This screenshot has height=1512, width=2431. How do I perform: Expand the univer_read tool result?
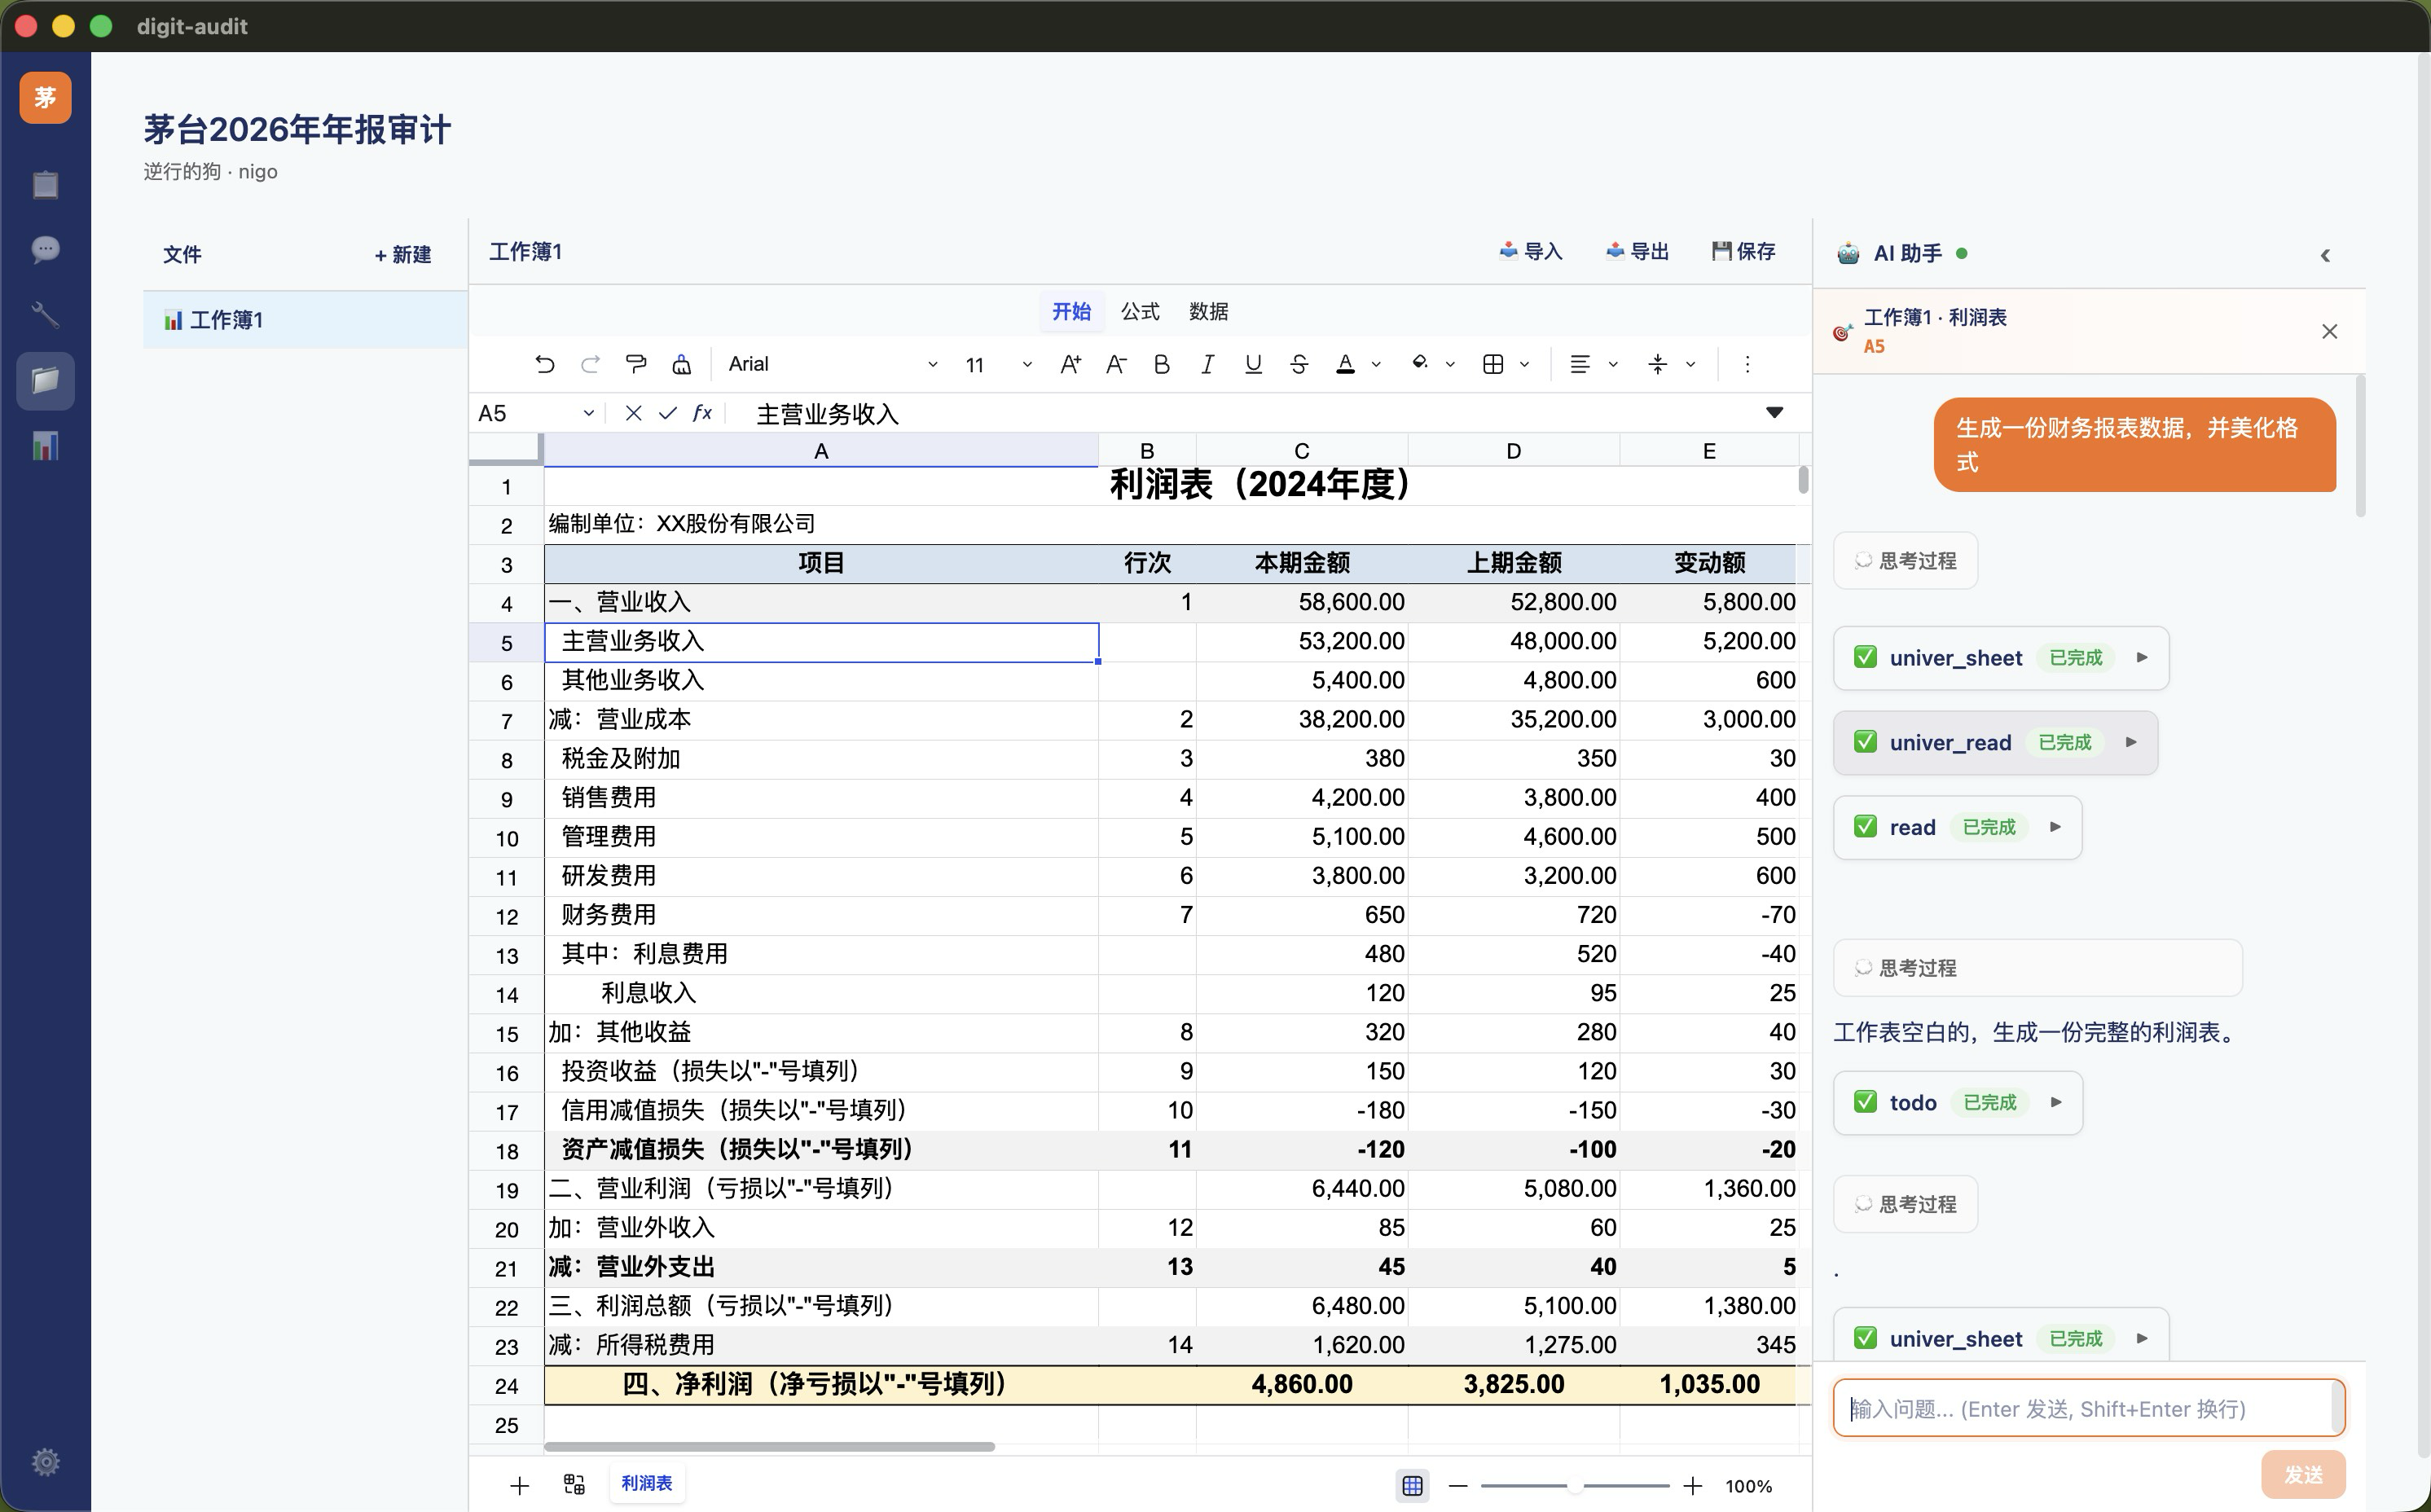(1995, 743)
